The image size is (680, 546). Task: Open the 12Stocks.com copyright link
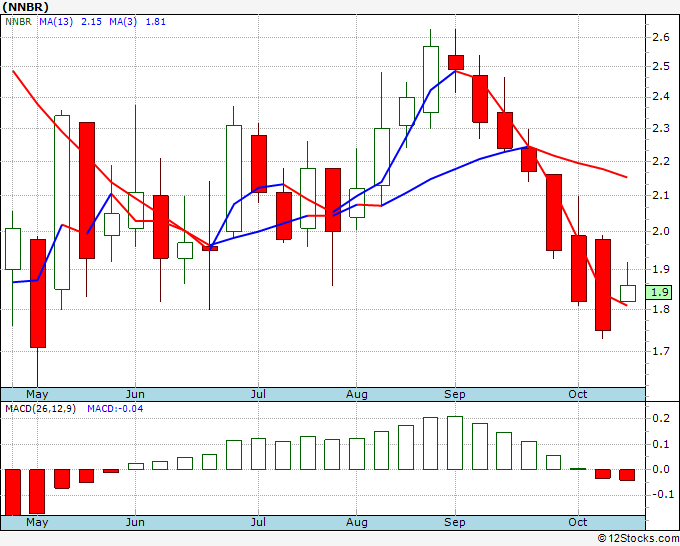[x=638, y=538]
